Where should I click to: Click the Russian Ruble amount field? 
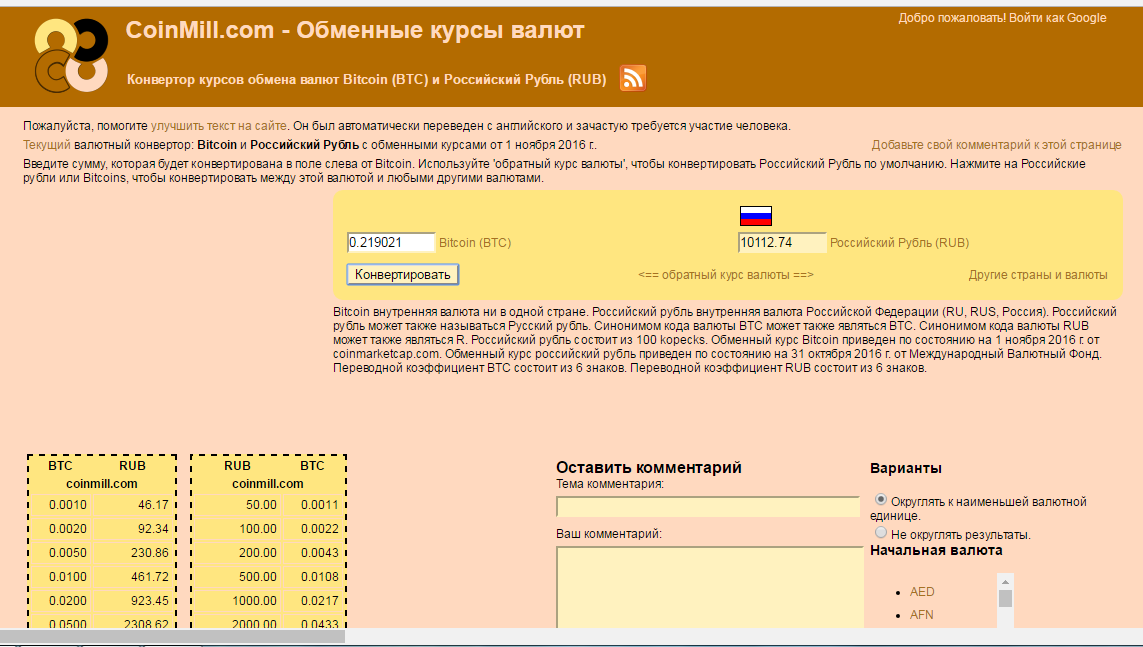tap(781, 242)
